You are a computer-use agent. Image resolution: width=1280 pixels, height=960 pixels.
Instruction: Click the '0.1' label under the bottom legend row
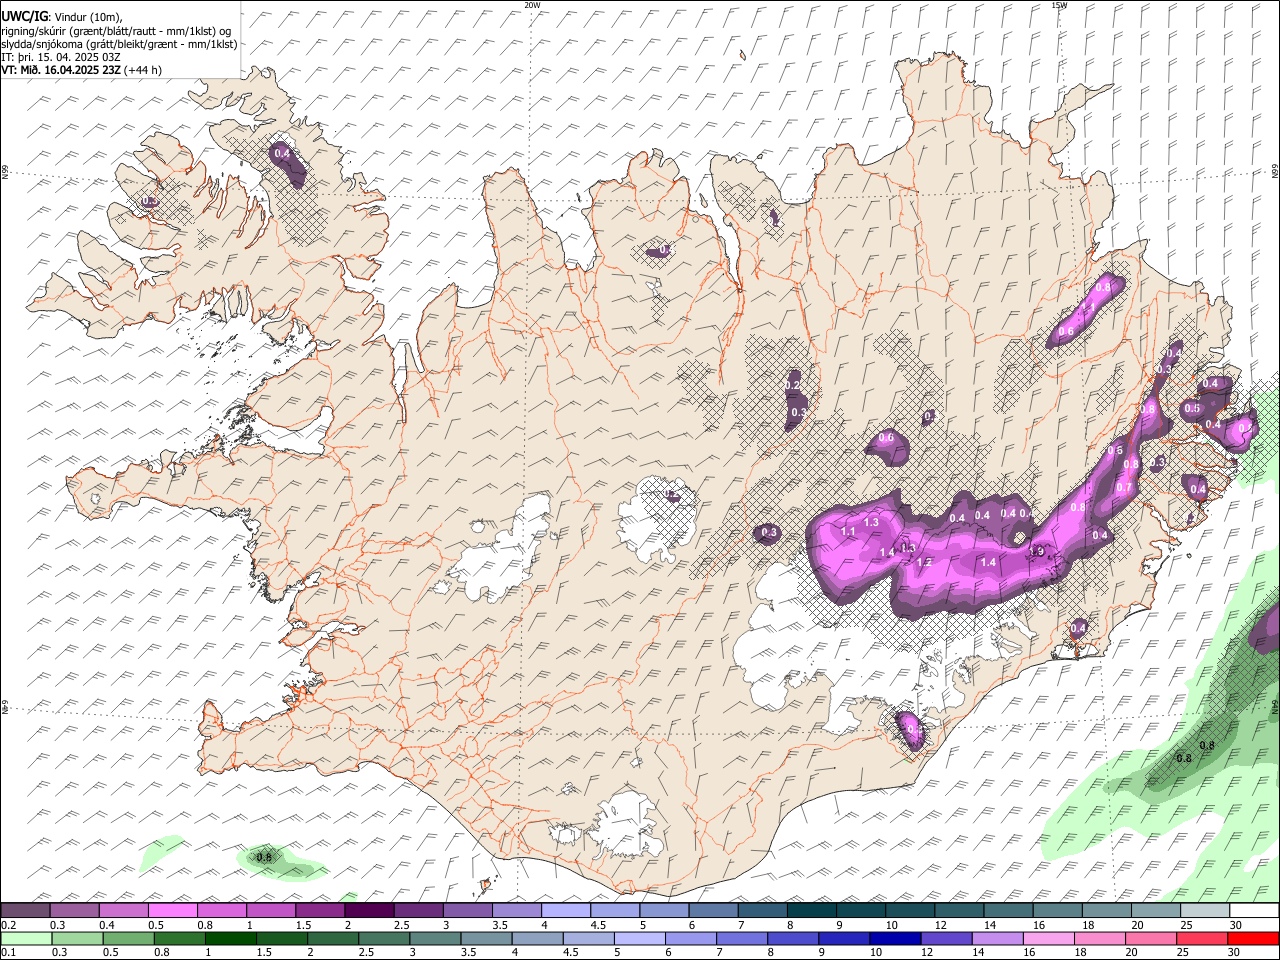pos(8,953)
